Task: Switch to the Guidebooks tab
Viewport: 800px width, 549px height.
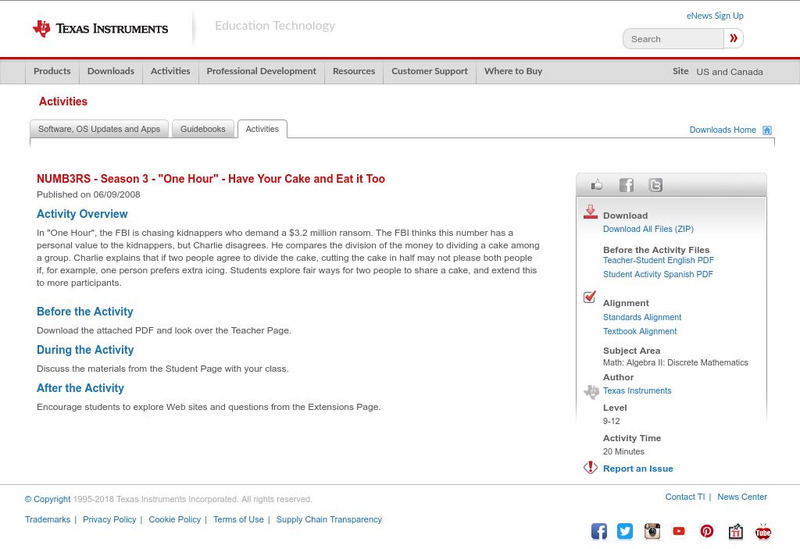Action: point(203,129)
